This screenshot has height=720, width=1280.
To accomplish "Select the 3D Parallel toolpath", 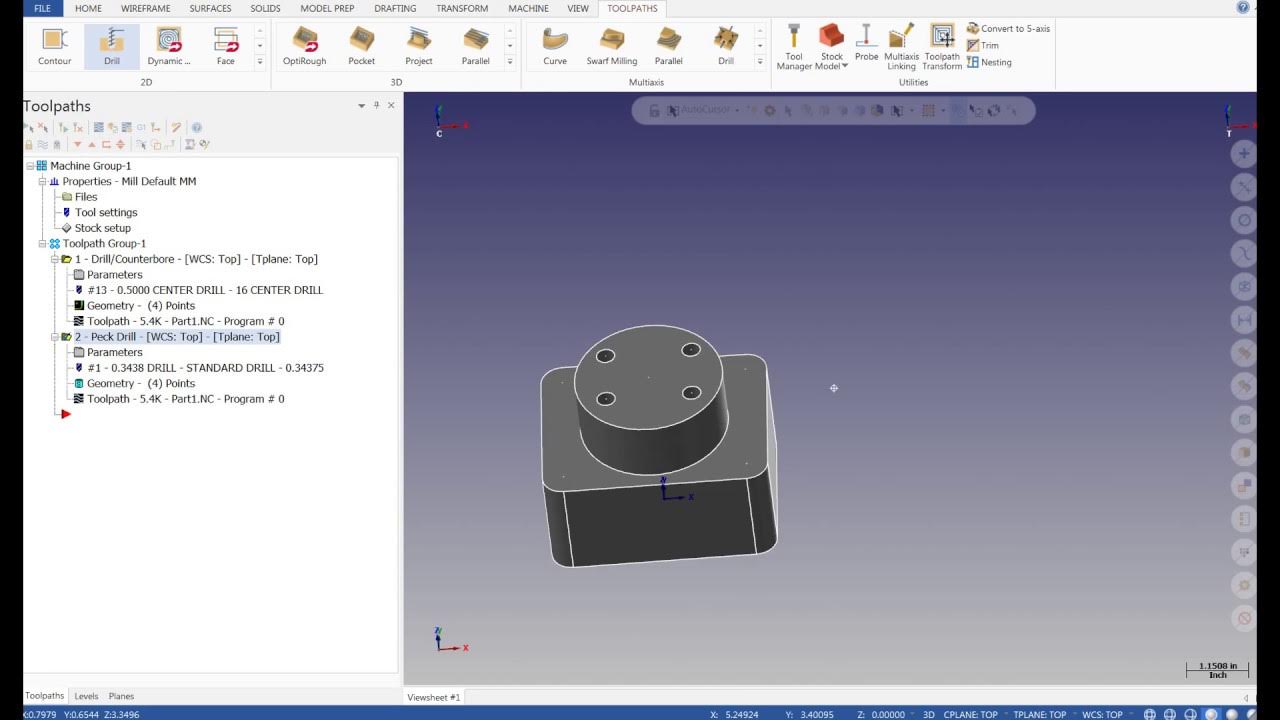I will [476, 46].
